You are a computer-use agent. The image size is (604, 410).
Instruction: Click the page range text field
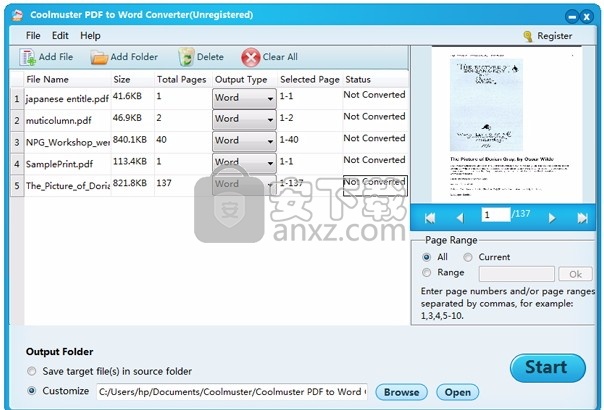[517, 274]
